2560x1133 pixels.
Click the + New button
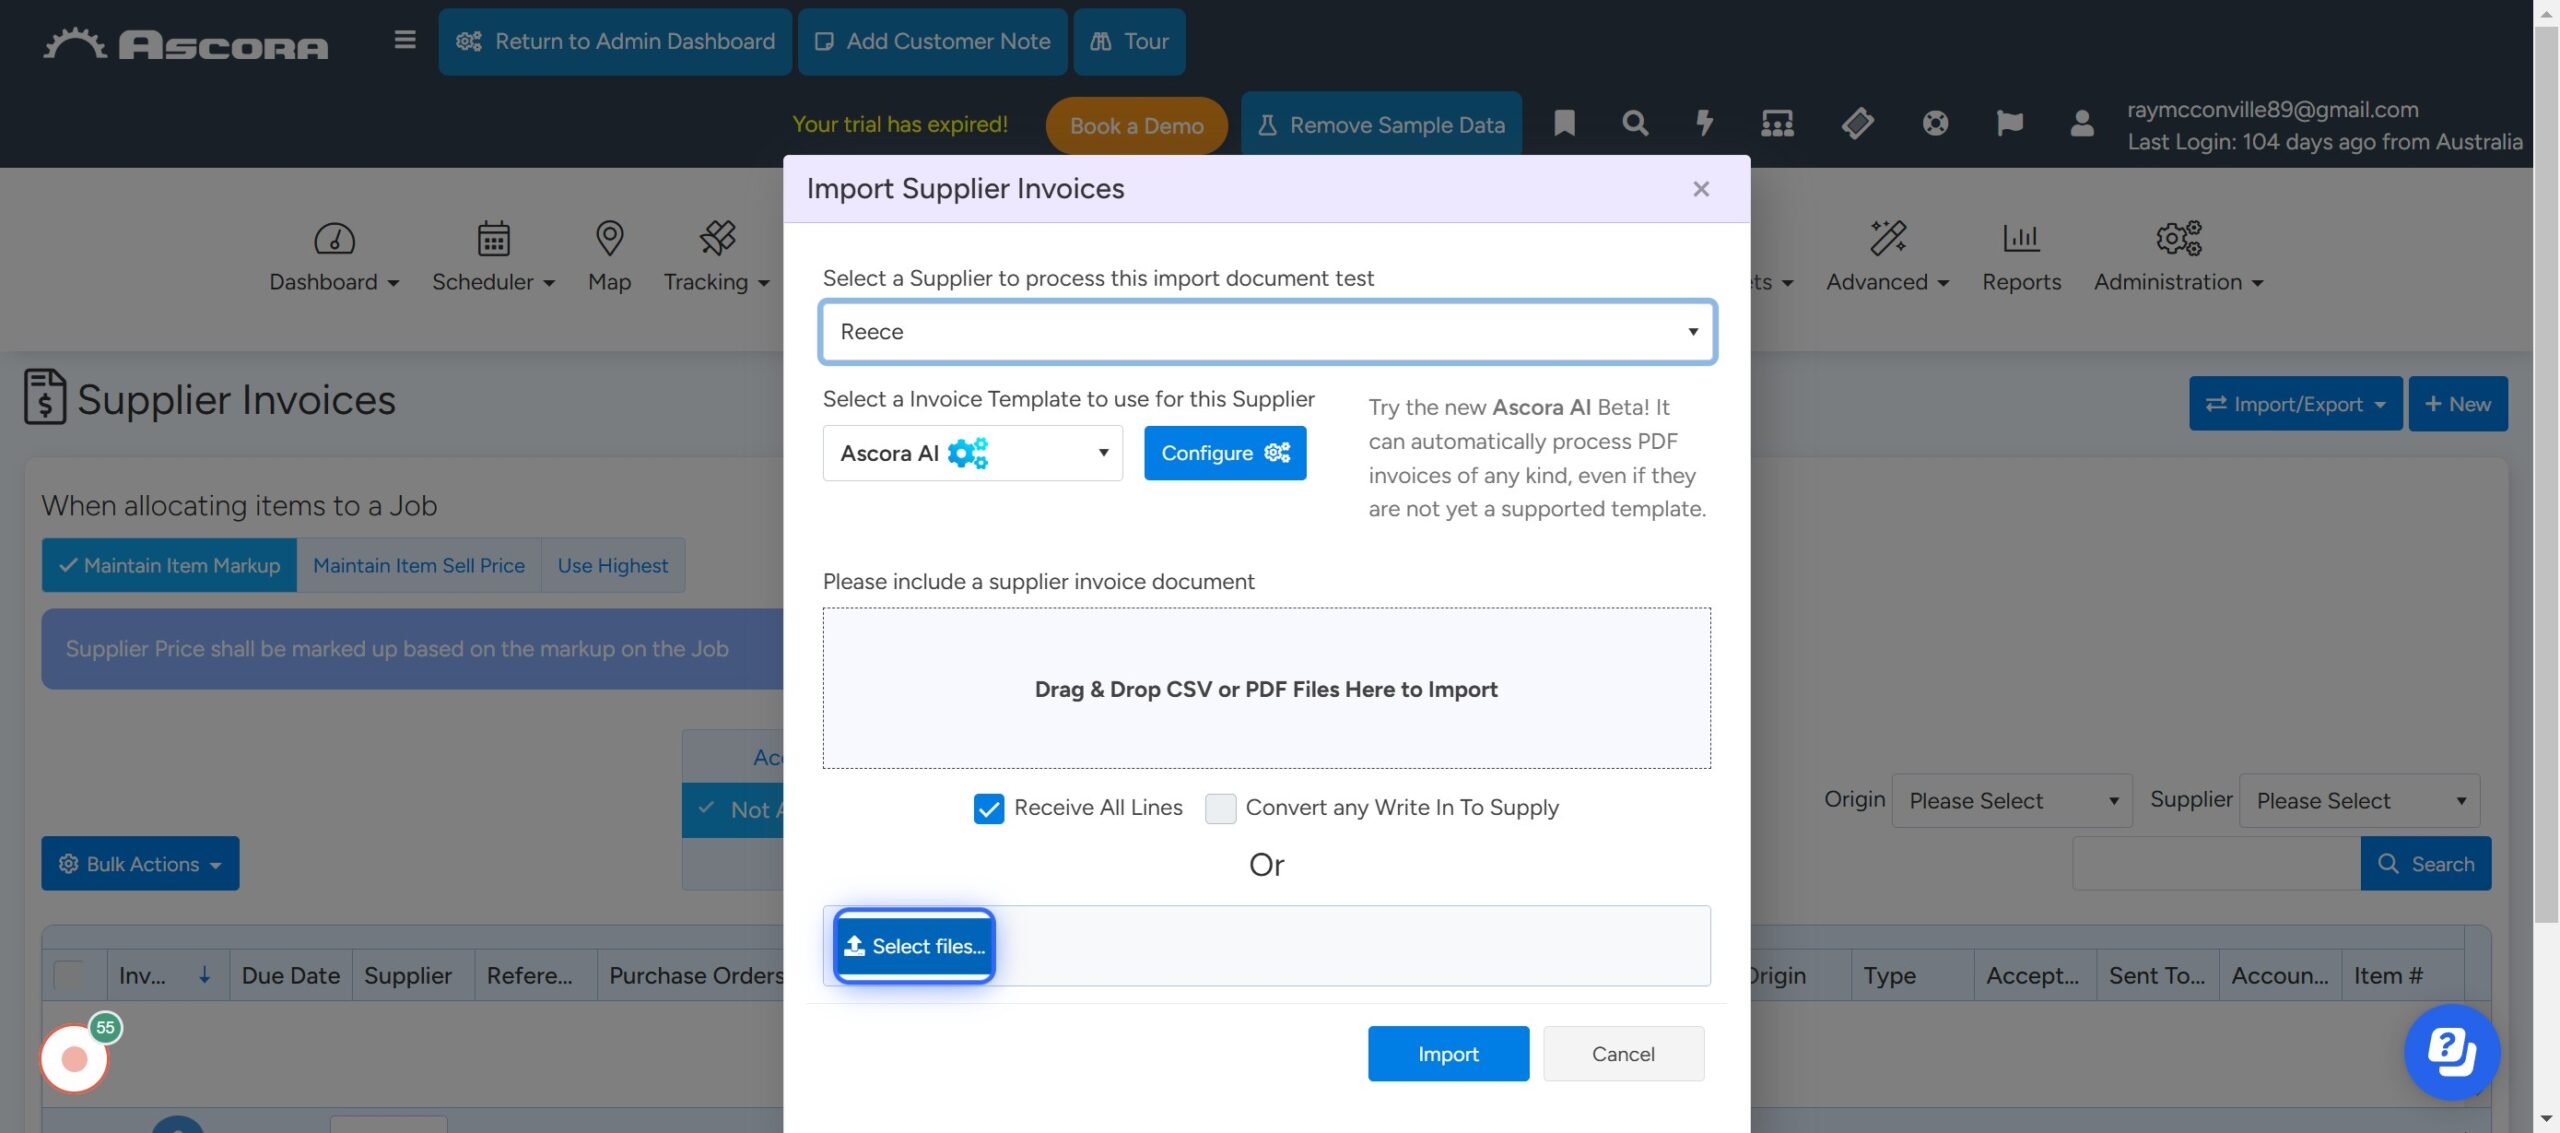tap(2457, 404)
